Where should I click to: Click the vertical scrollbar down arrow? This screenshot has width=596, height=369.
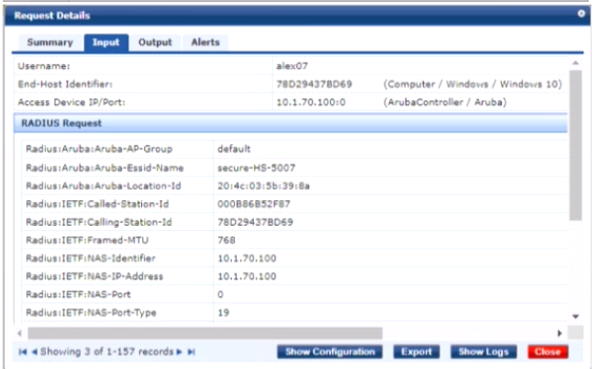tap(575, 316)
